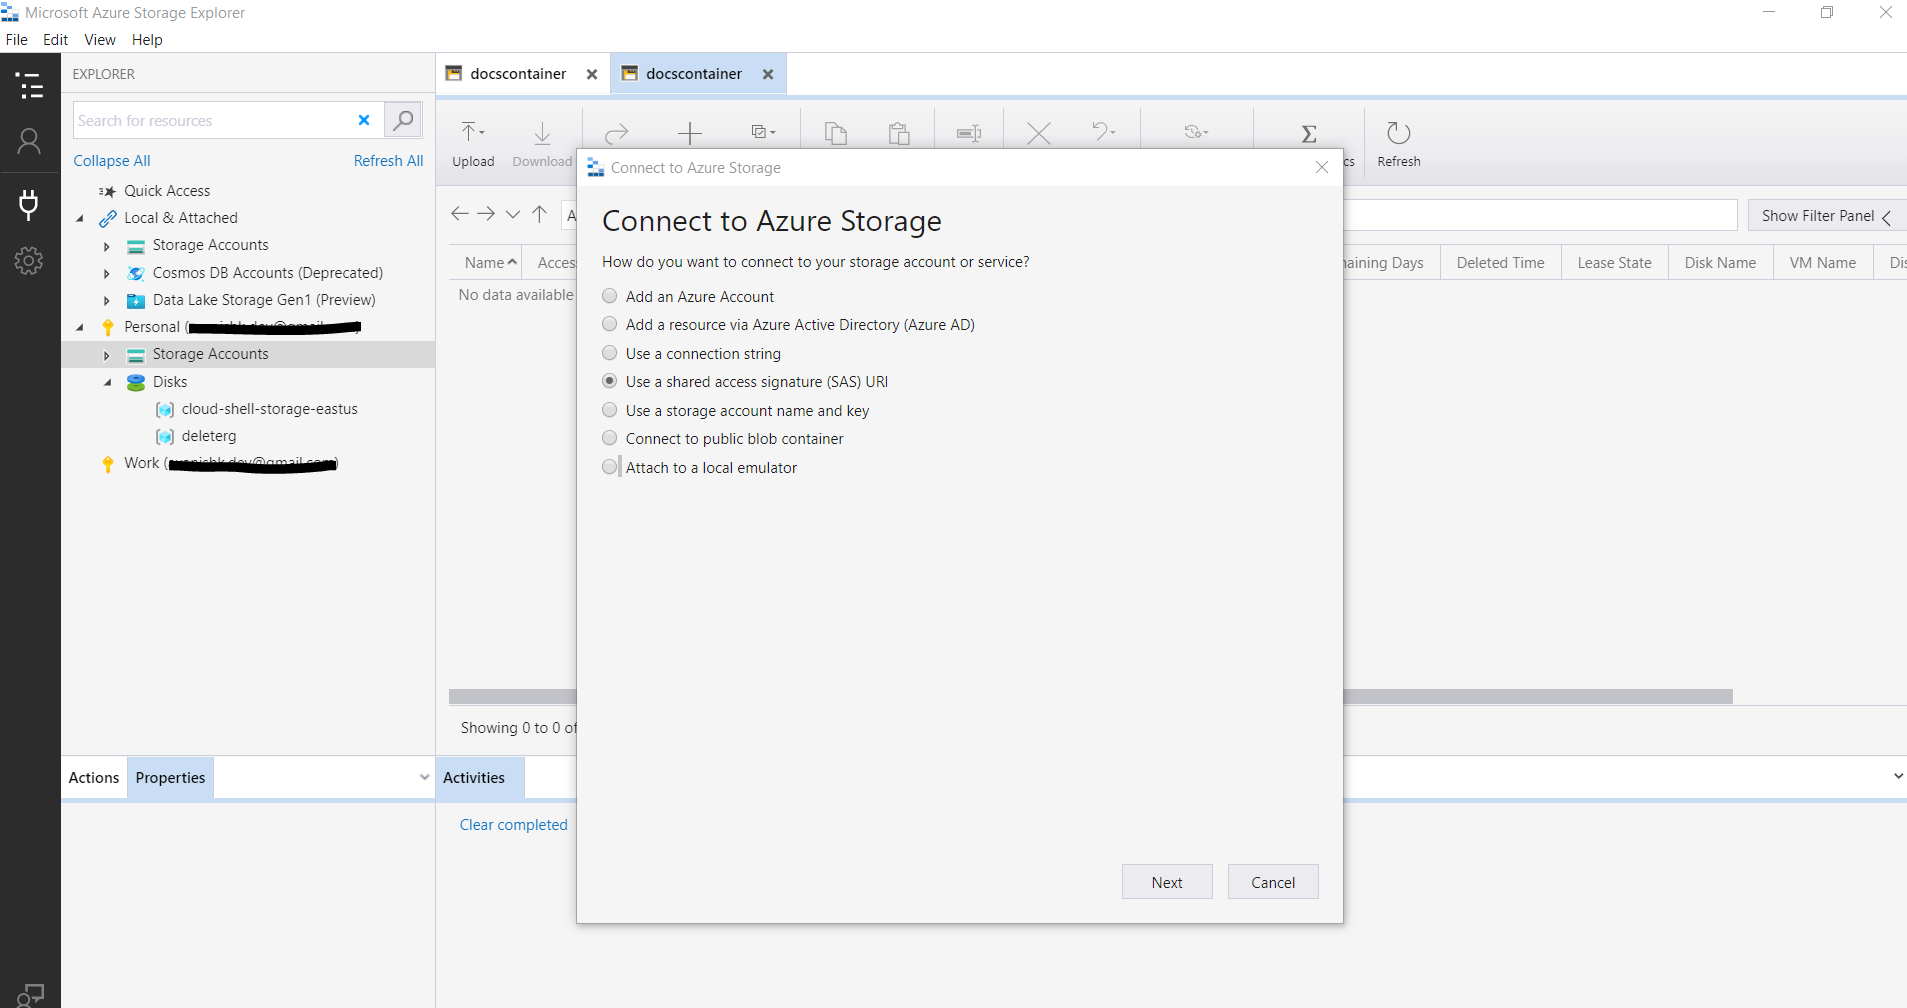Click the Download toolbar button
Image resolution: width=1907 pixels, height=1008 pixels.
click(x=542, y=144)
